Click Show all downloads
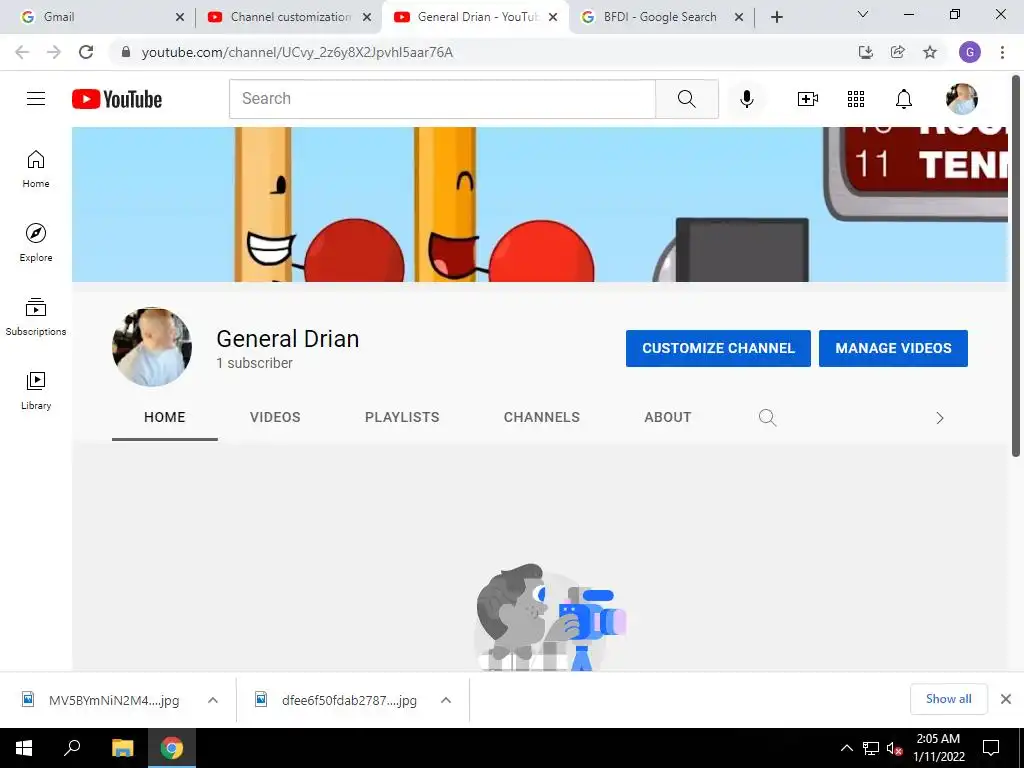The height and width of the screenshot is (768, 1024). (948, 699)
